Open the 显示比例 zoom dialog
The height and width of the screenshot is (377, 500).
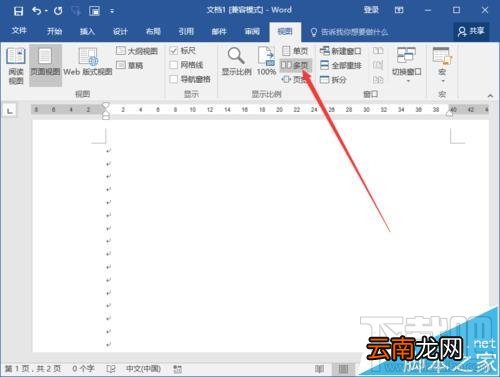tap(236, 62)
